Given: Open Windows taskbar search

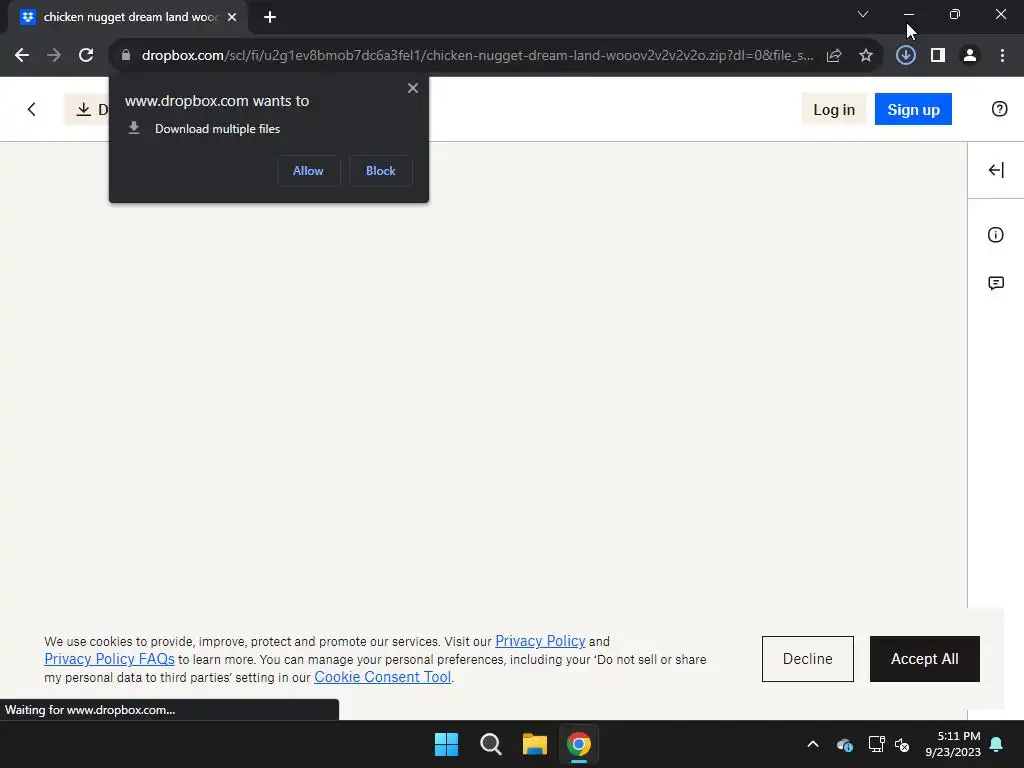Looking at the screenshot, I should (490, 744).
